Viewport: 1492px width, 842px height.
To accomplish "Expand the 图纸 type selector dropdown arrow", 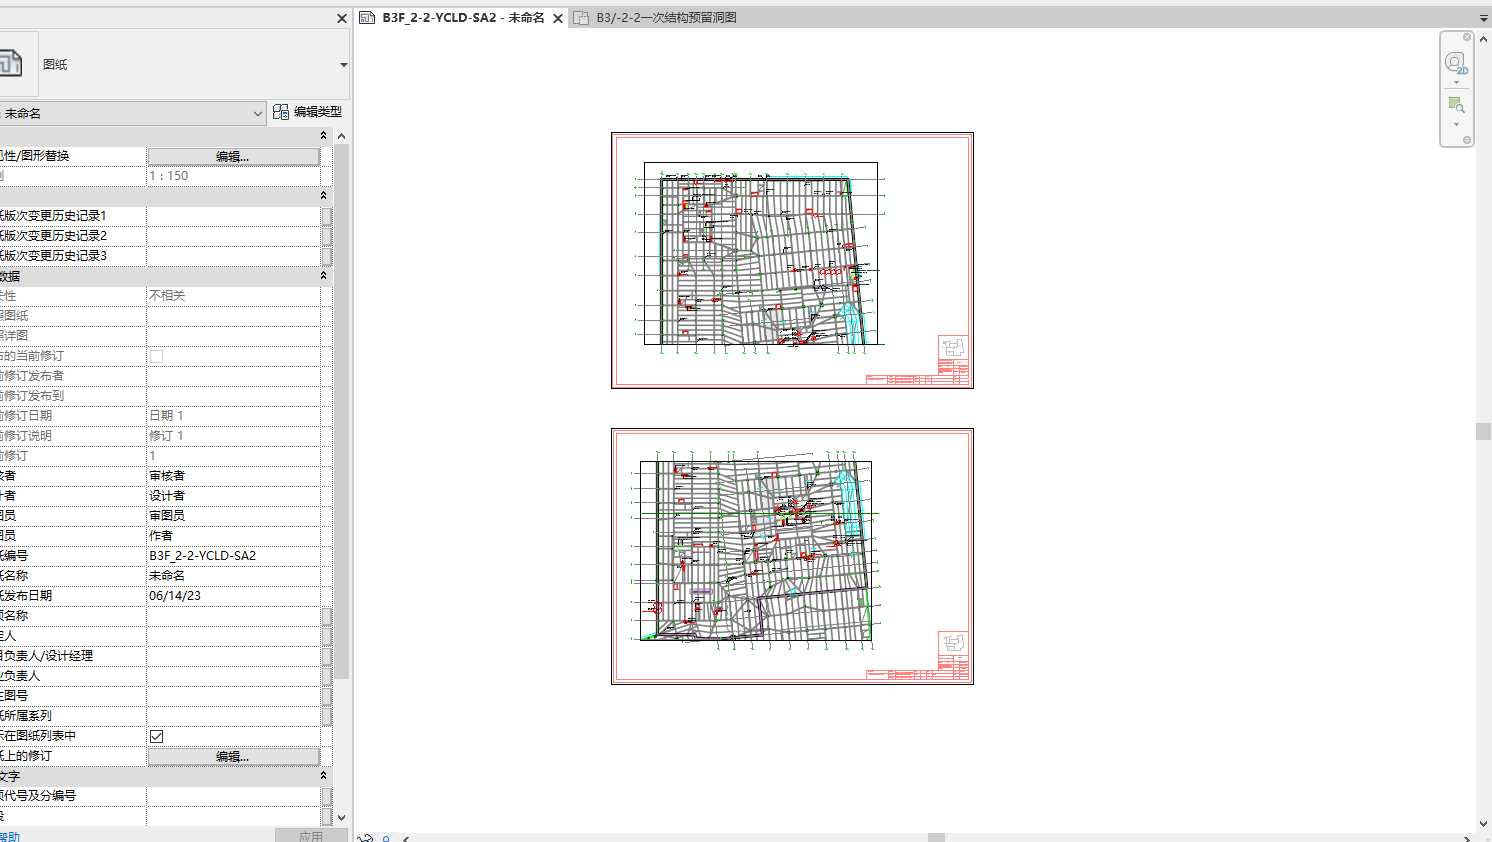I will [343, 65].
